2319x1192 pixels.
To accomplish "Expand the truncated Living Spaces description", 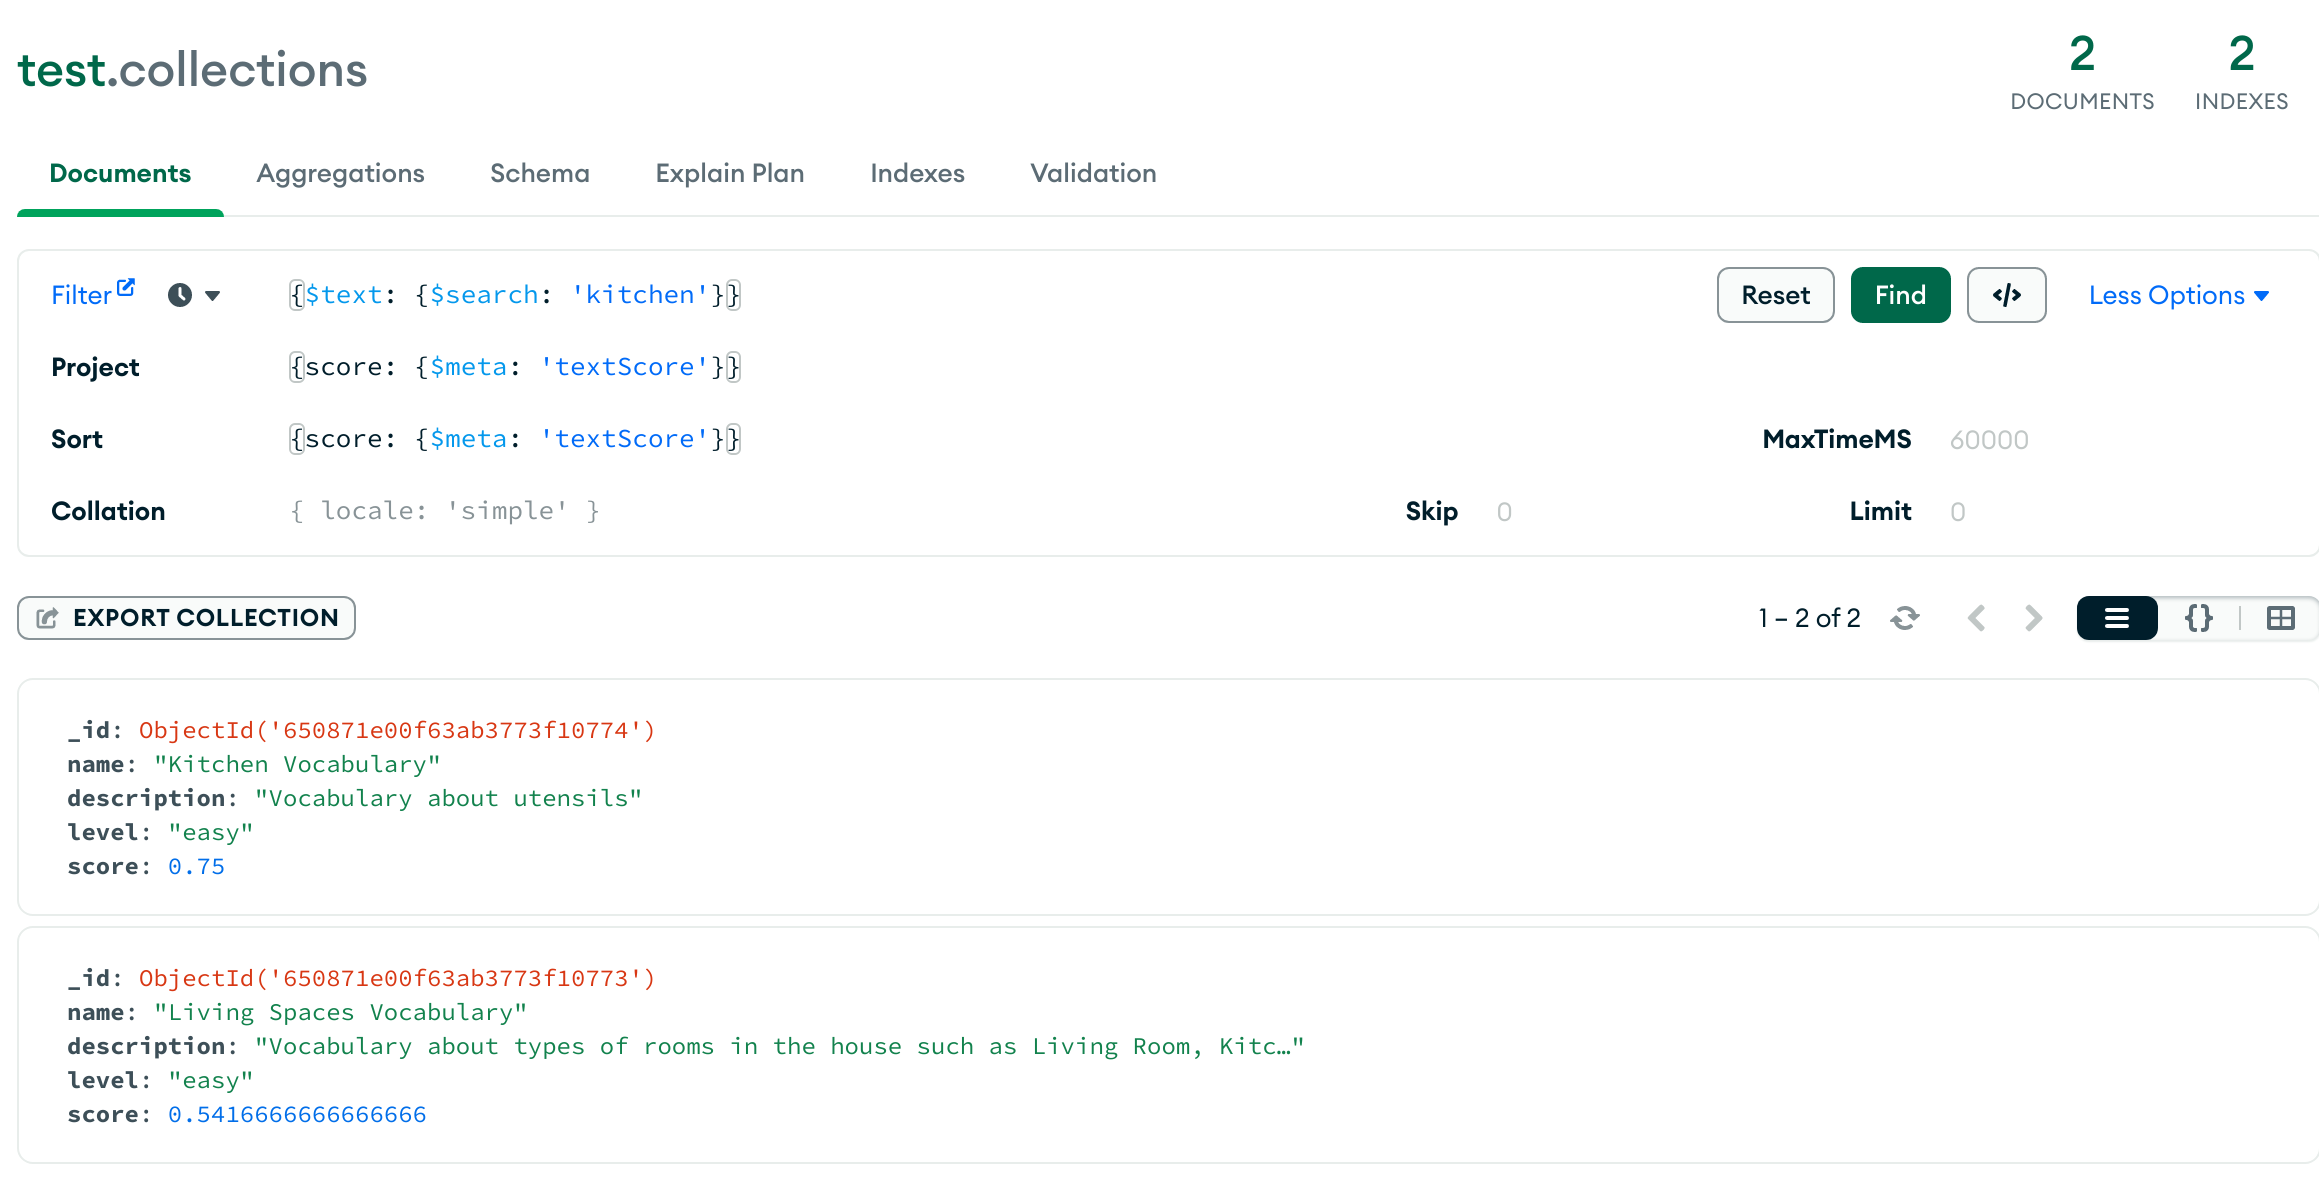I will (x=1285, y=1046).
